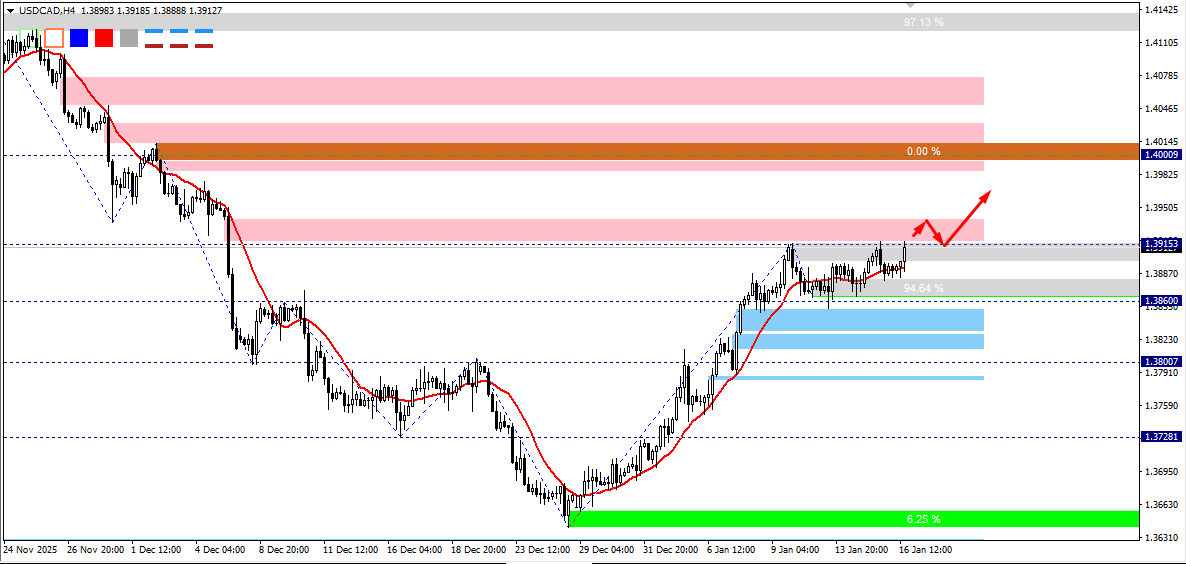Click the solid red square button

[x=104, y=38]
